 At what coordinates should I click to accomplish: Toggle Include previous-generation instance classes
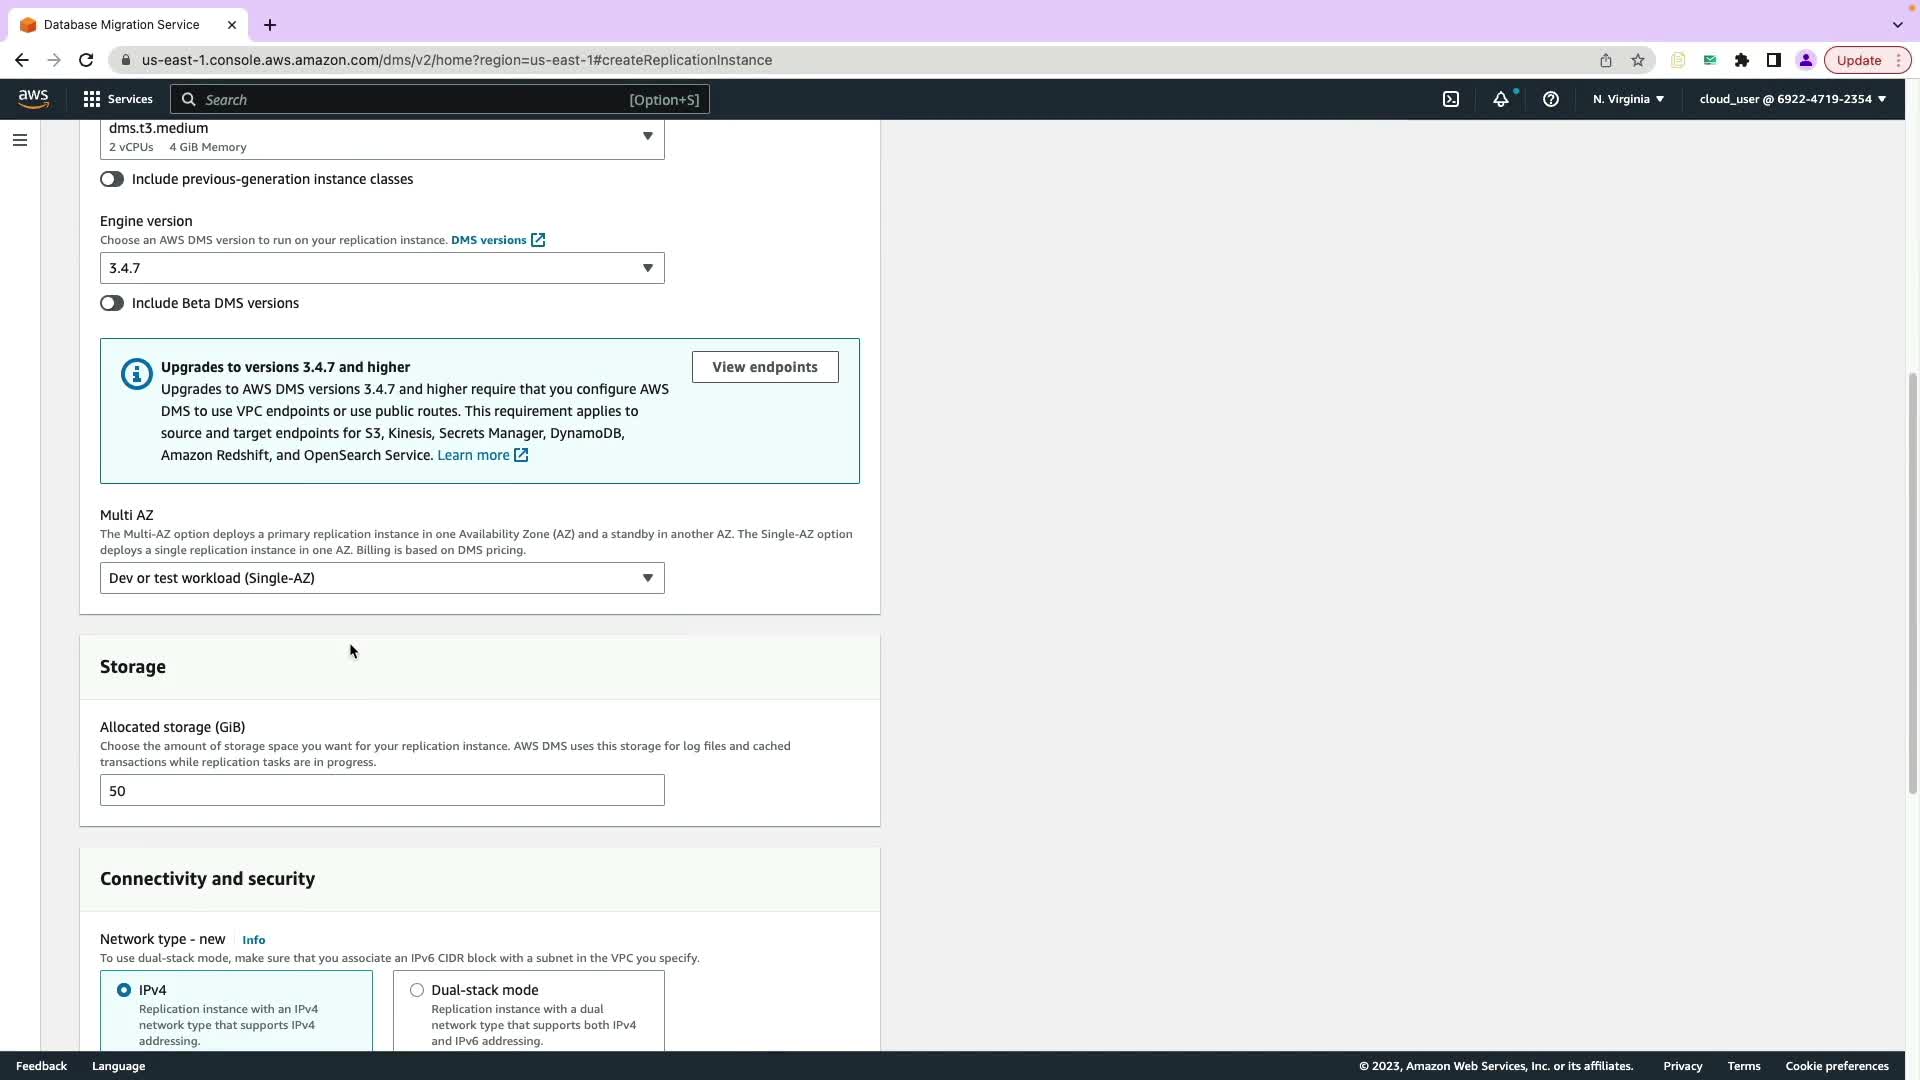coord(112,179)
